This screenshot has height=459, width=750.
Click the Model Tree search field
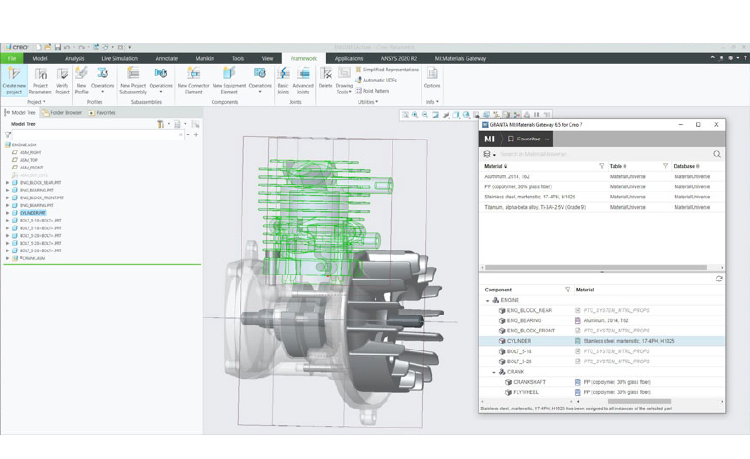(99, 135)
